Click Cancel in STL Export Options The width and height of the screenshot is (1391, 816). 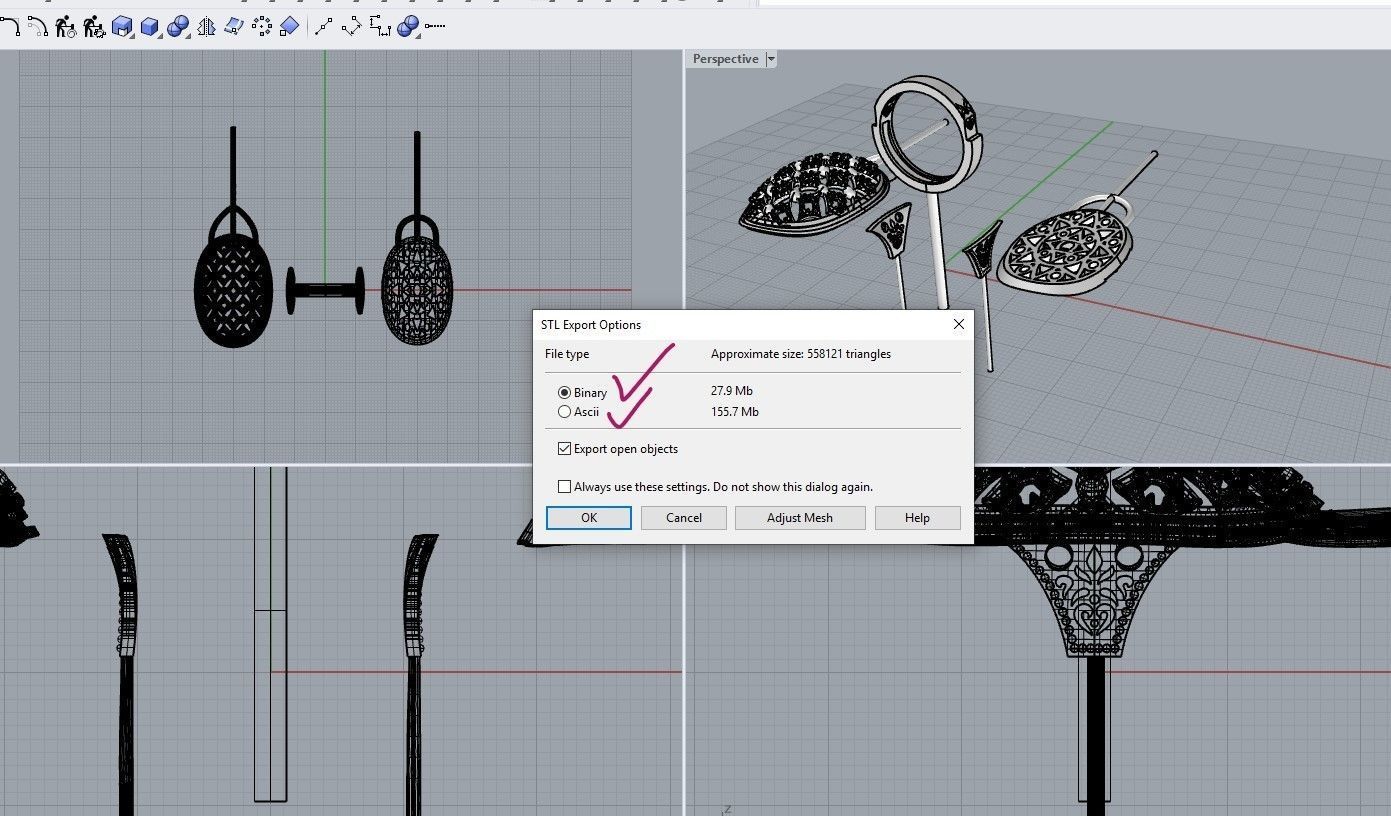(x=684, y=518)
